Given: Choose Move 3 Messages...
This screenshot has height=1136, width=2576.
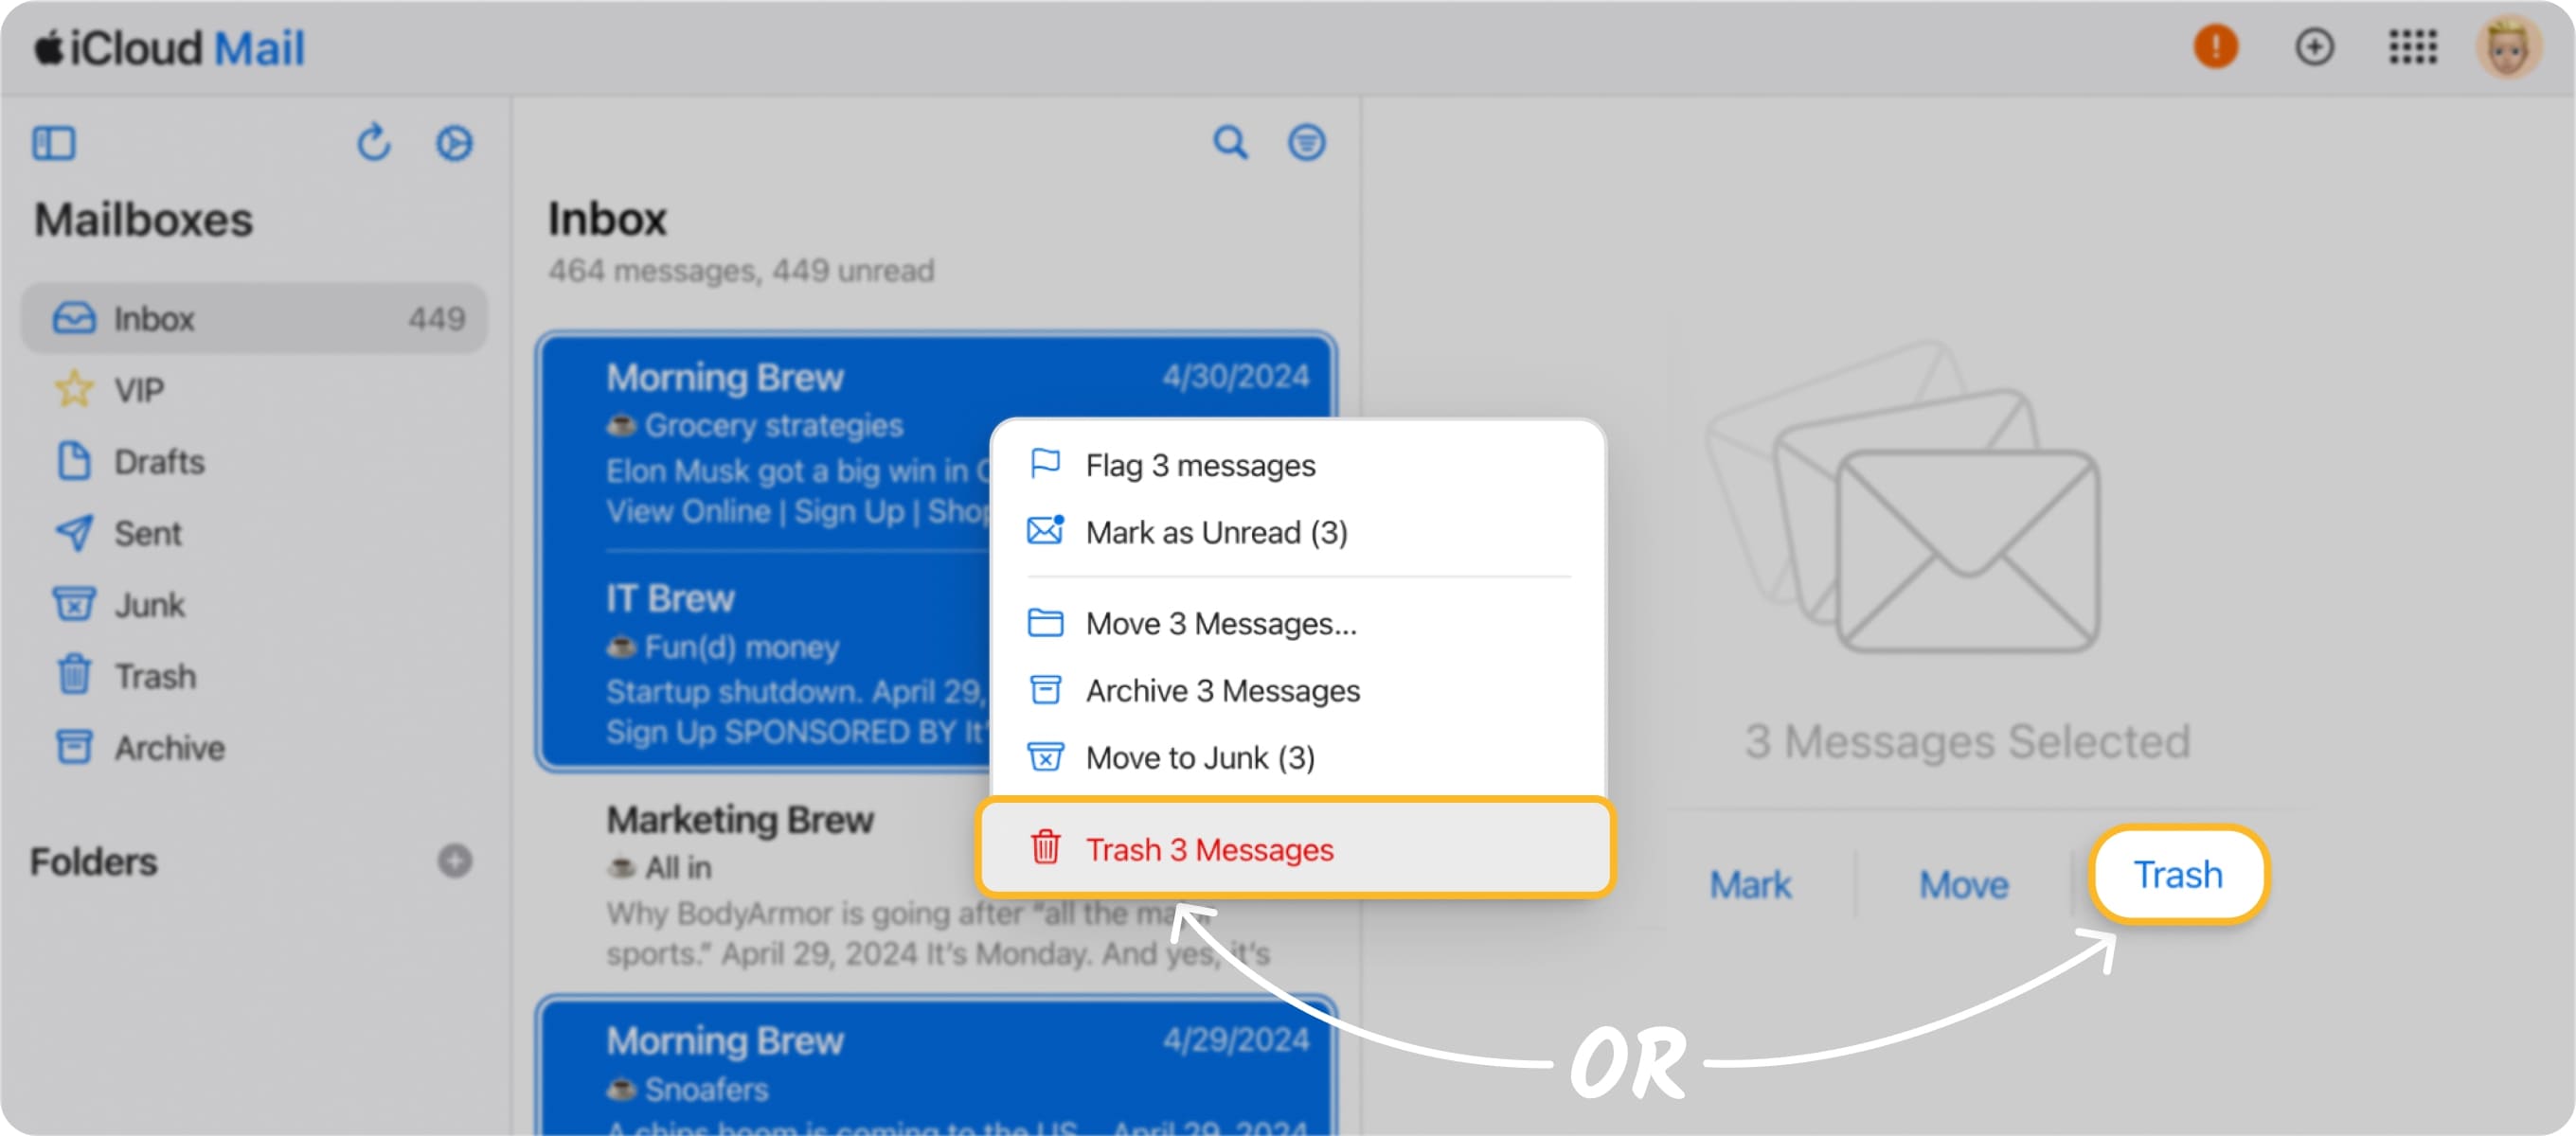Looking at the screenshot, I should coord(1297,623).
